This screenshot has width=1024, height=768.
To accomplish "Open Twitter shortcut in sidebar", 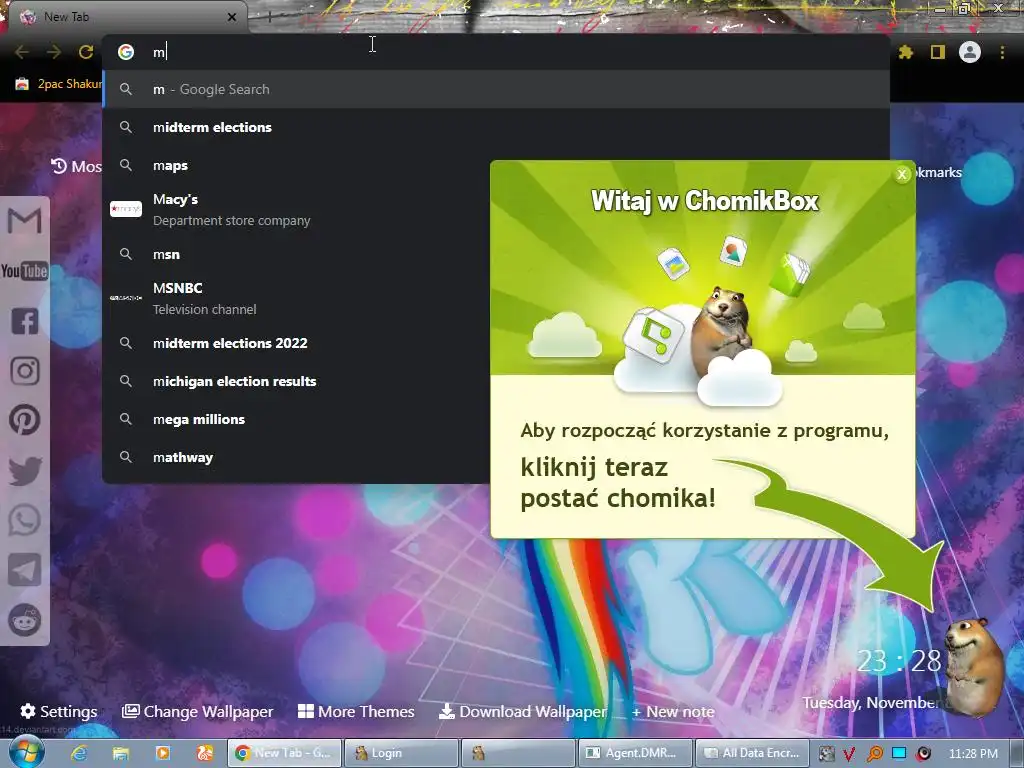I will point(25,470).
